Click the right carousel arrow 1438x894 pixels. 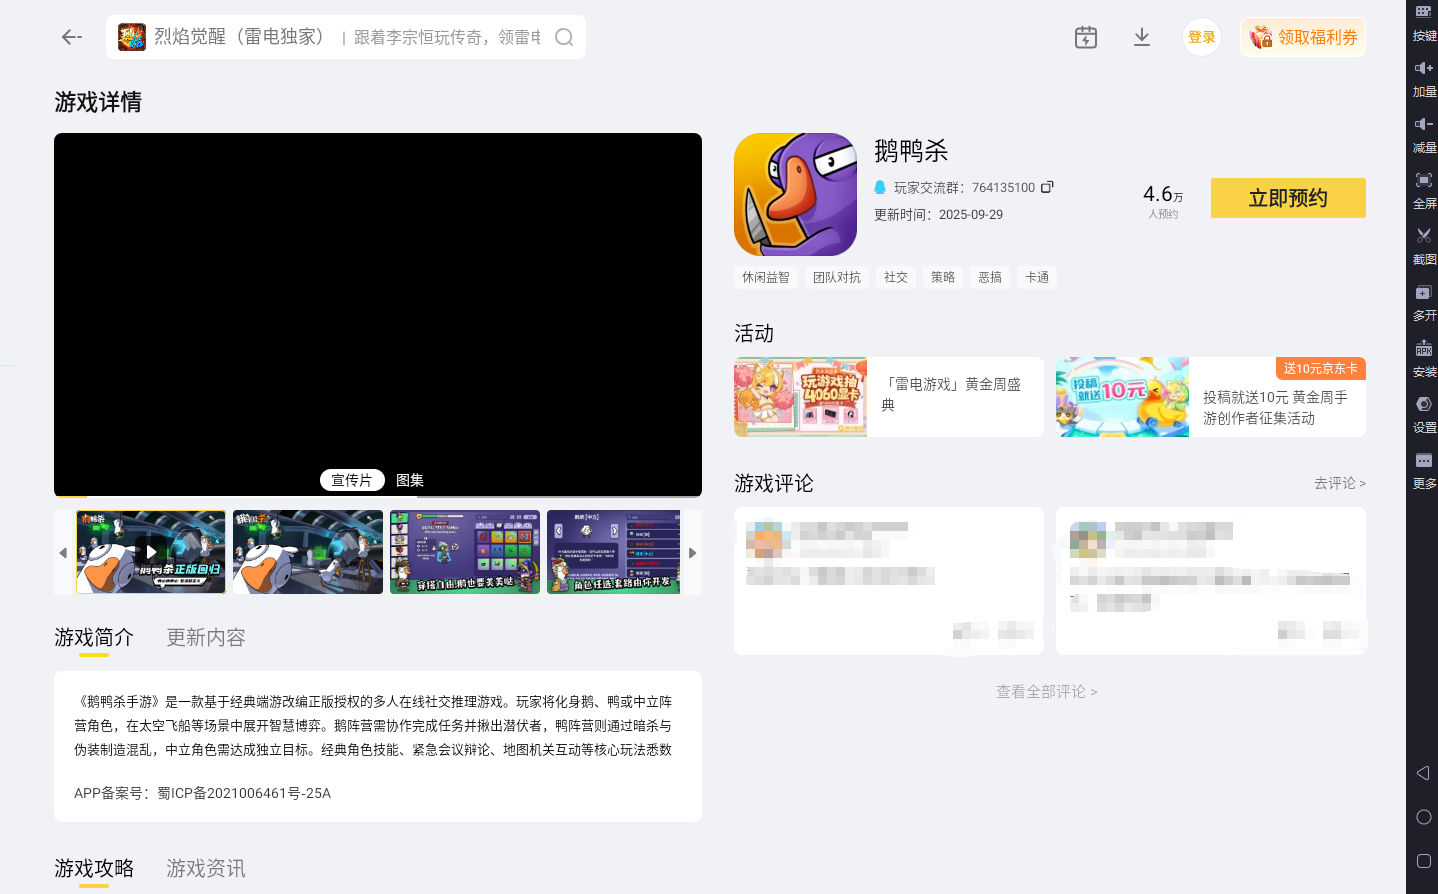(x=692, y=552)
